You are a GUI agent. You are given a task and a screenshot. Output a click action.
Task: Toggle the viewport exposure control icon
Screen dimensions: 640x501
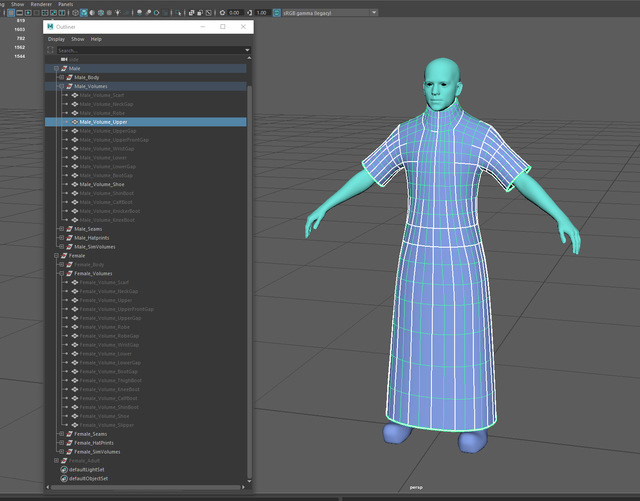click(220, 13)
